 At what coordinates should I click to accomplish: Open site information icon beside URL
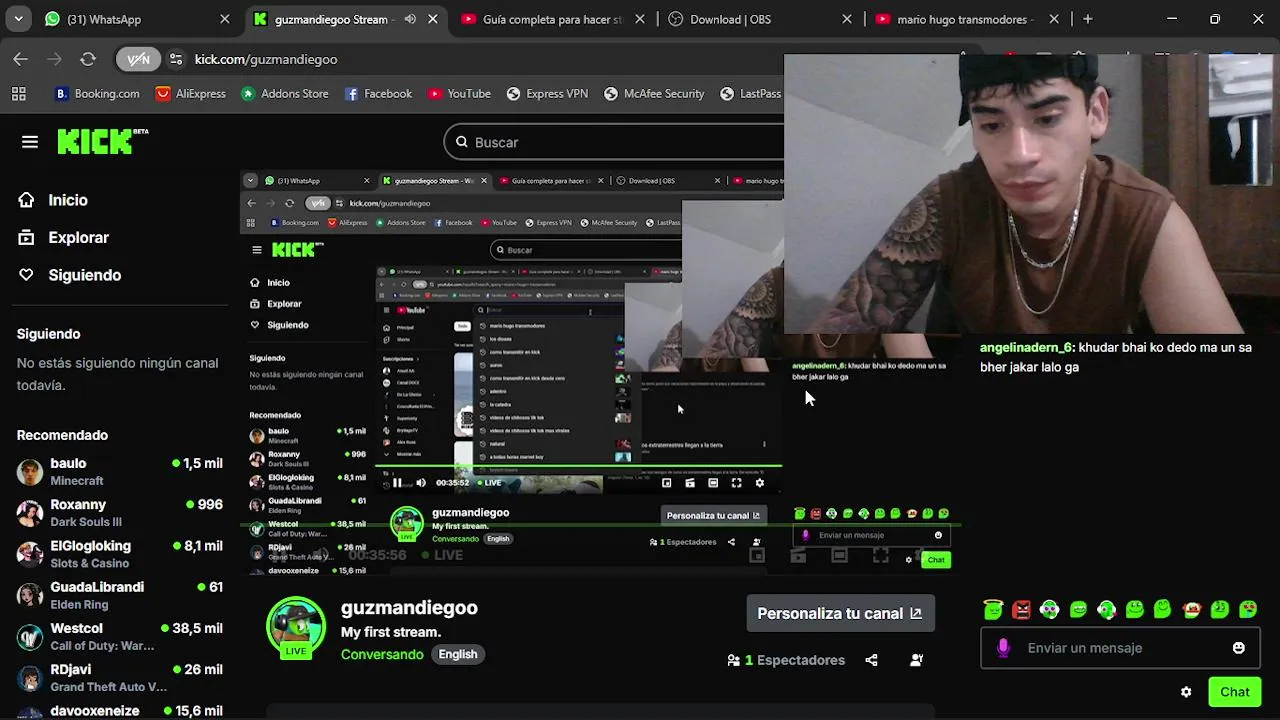coord(176,59)
